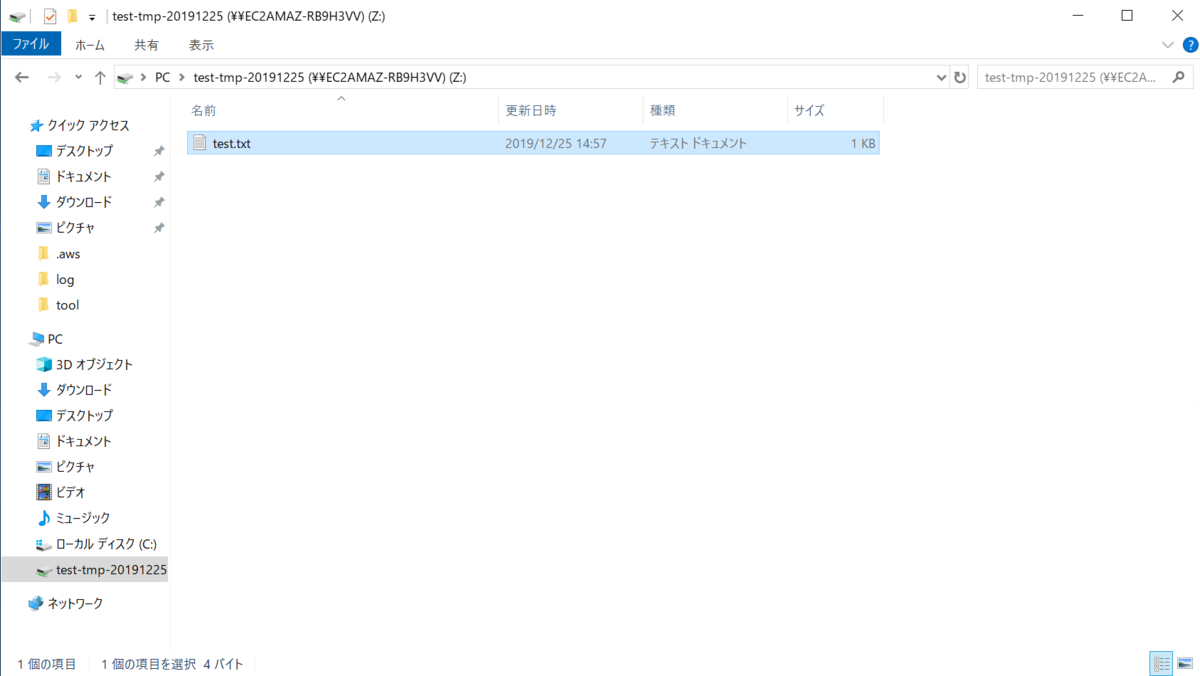Open ダウンロード under PC
Viewport: 1200px width, 676px height.
click(83, 390)
